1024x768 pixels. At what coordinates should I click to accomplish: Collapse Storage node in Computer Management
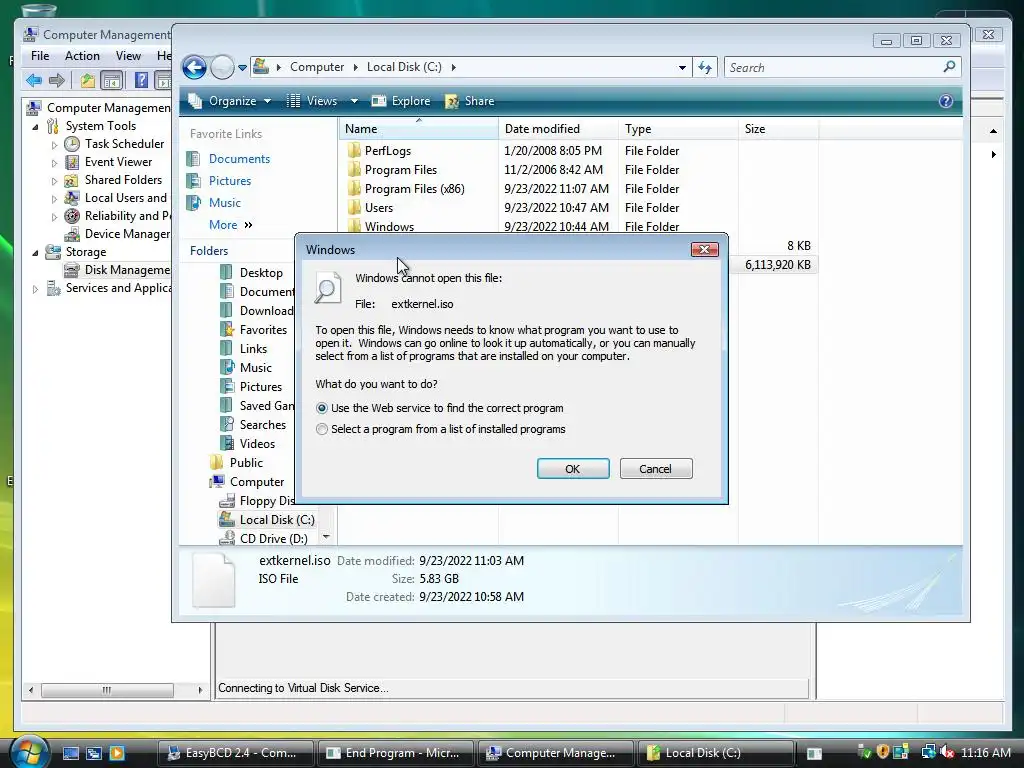(x=35, y=253)
